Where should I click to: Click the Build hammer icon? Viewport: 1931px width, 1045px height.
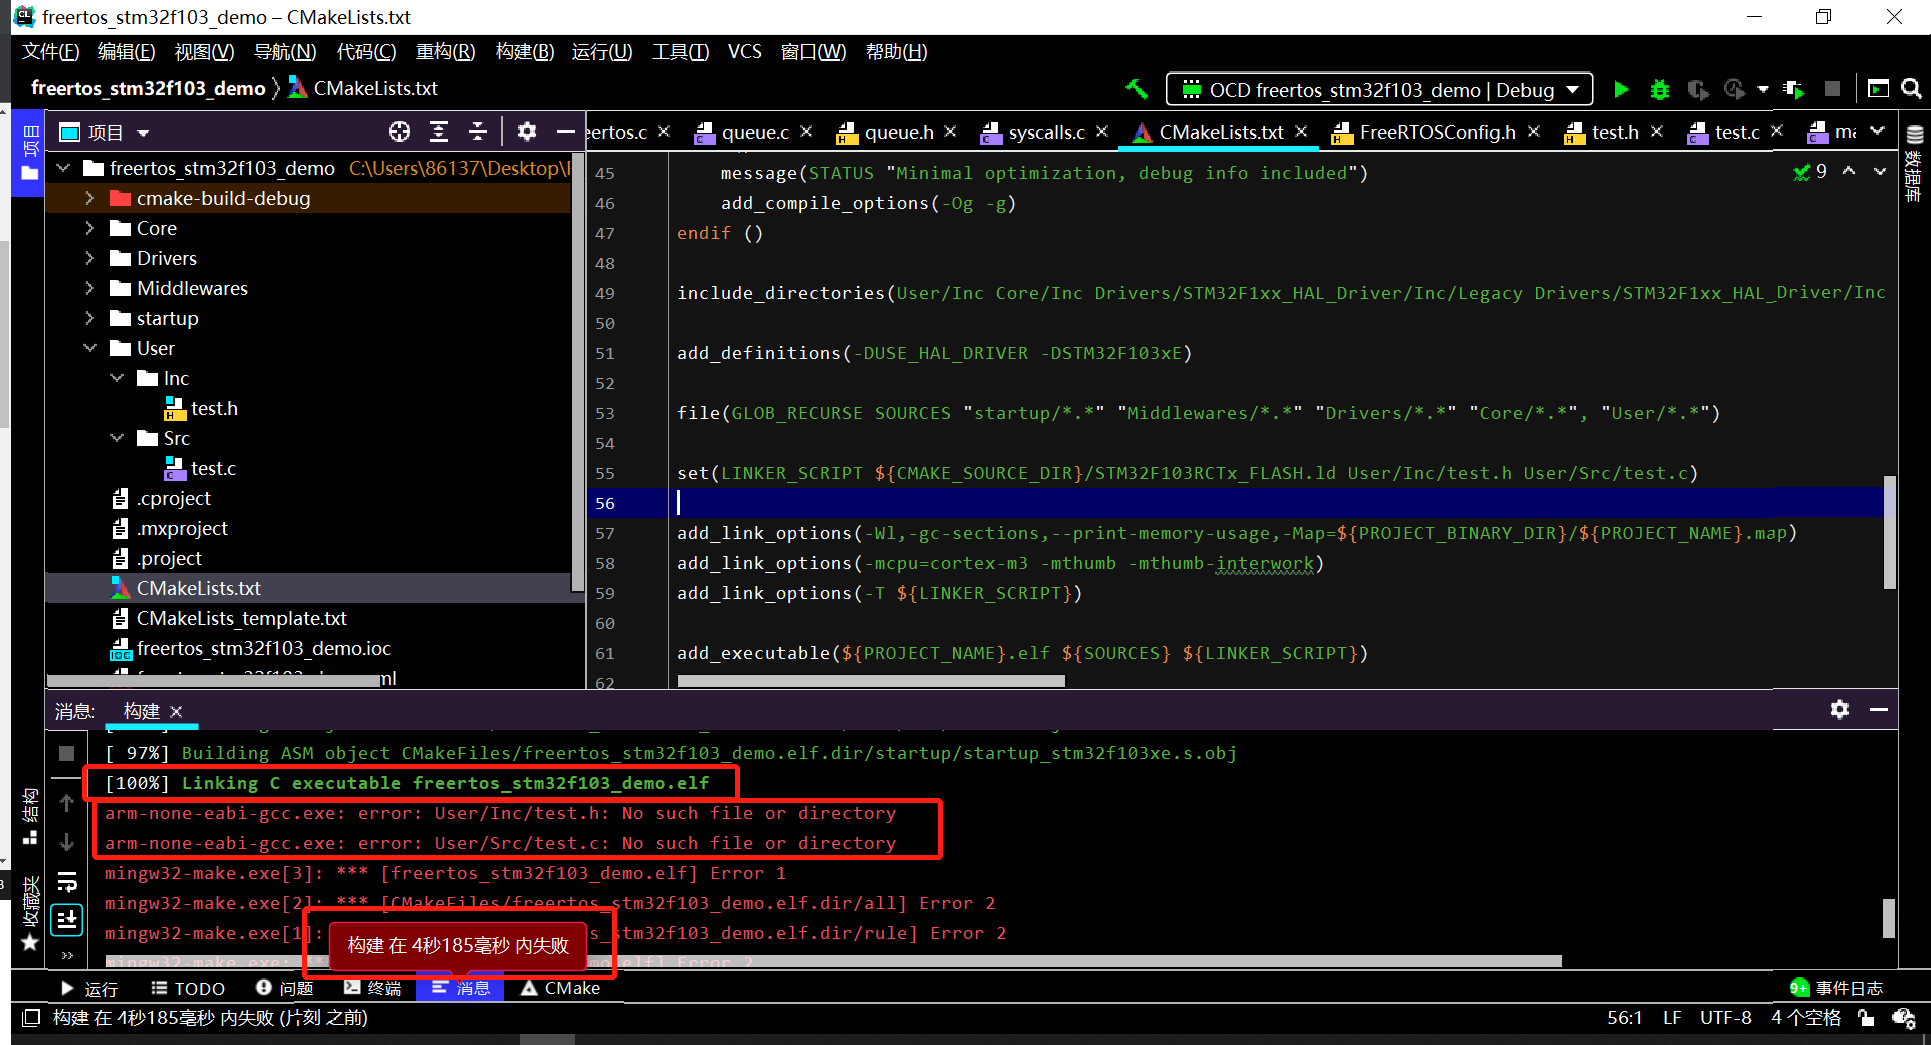pyautogui.click(x=1136, y=89)
